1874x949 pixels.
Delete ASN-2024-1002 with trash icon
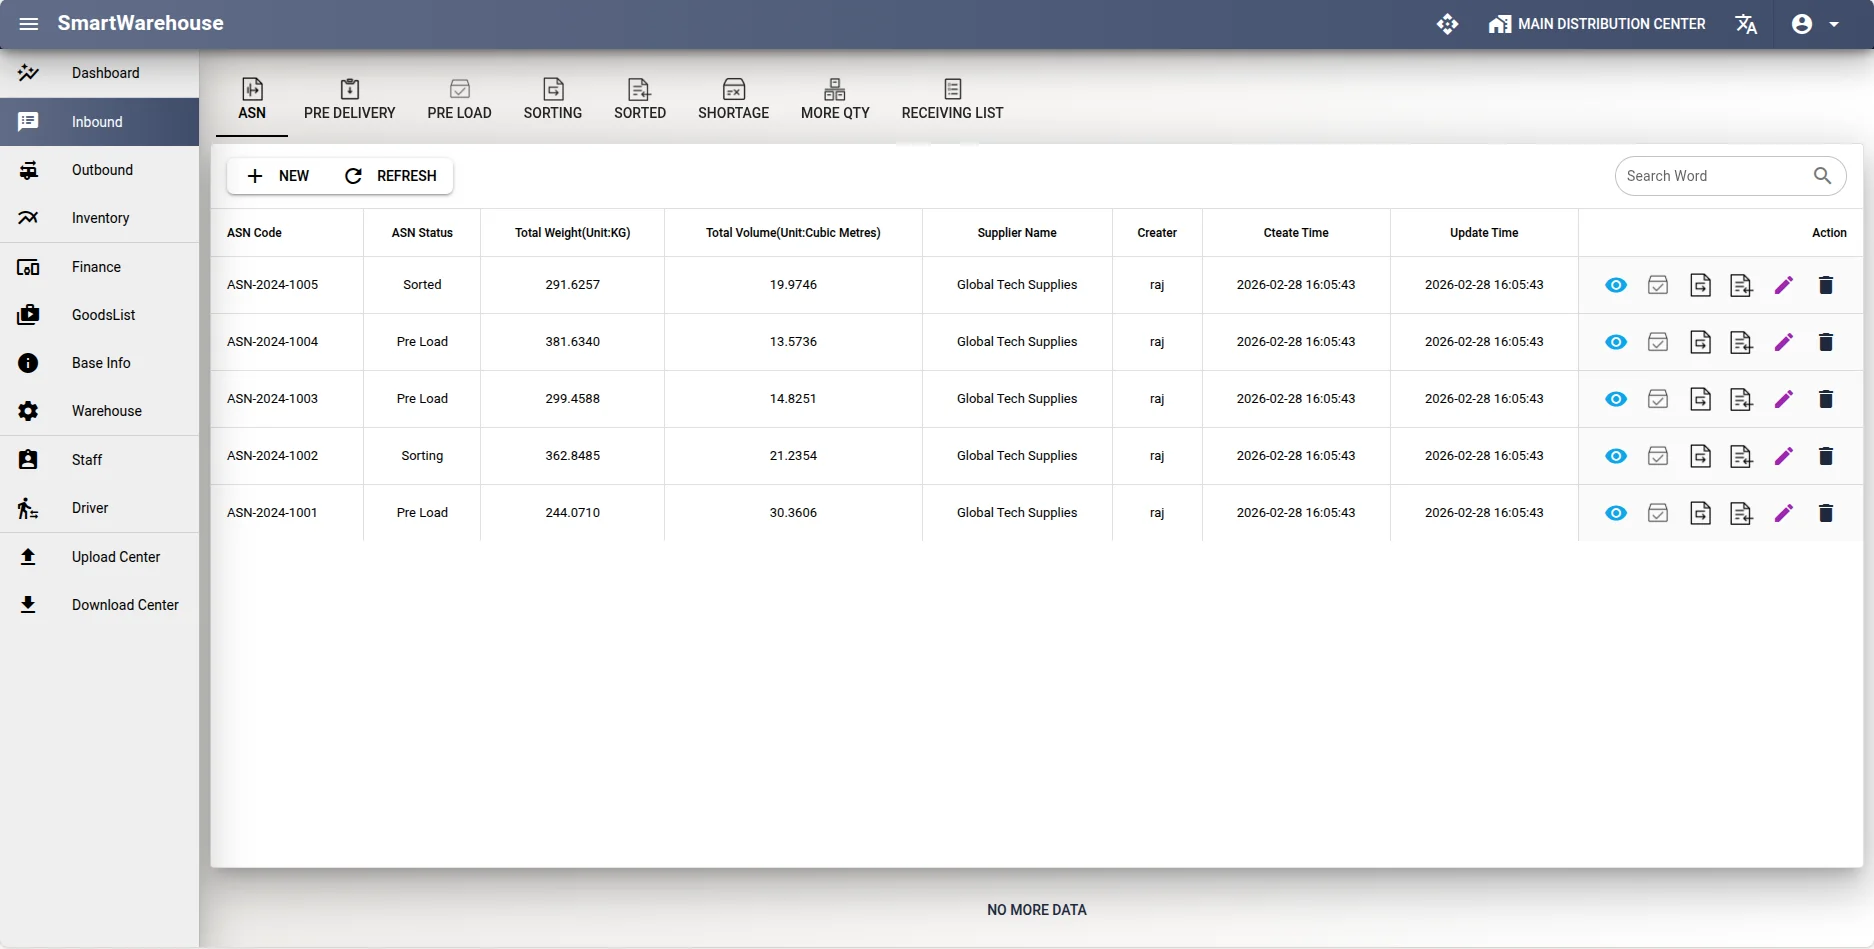click(x=1826, y=457)
